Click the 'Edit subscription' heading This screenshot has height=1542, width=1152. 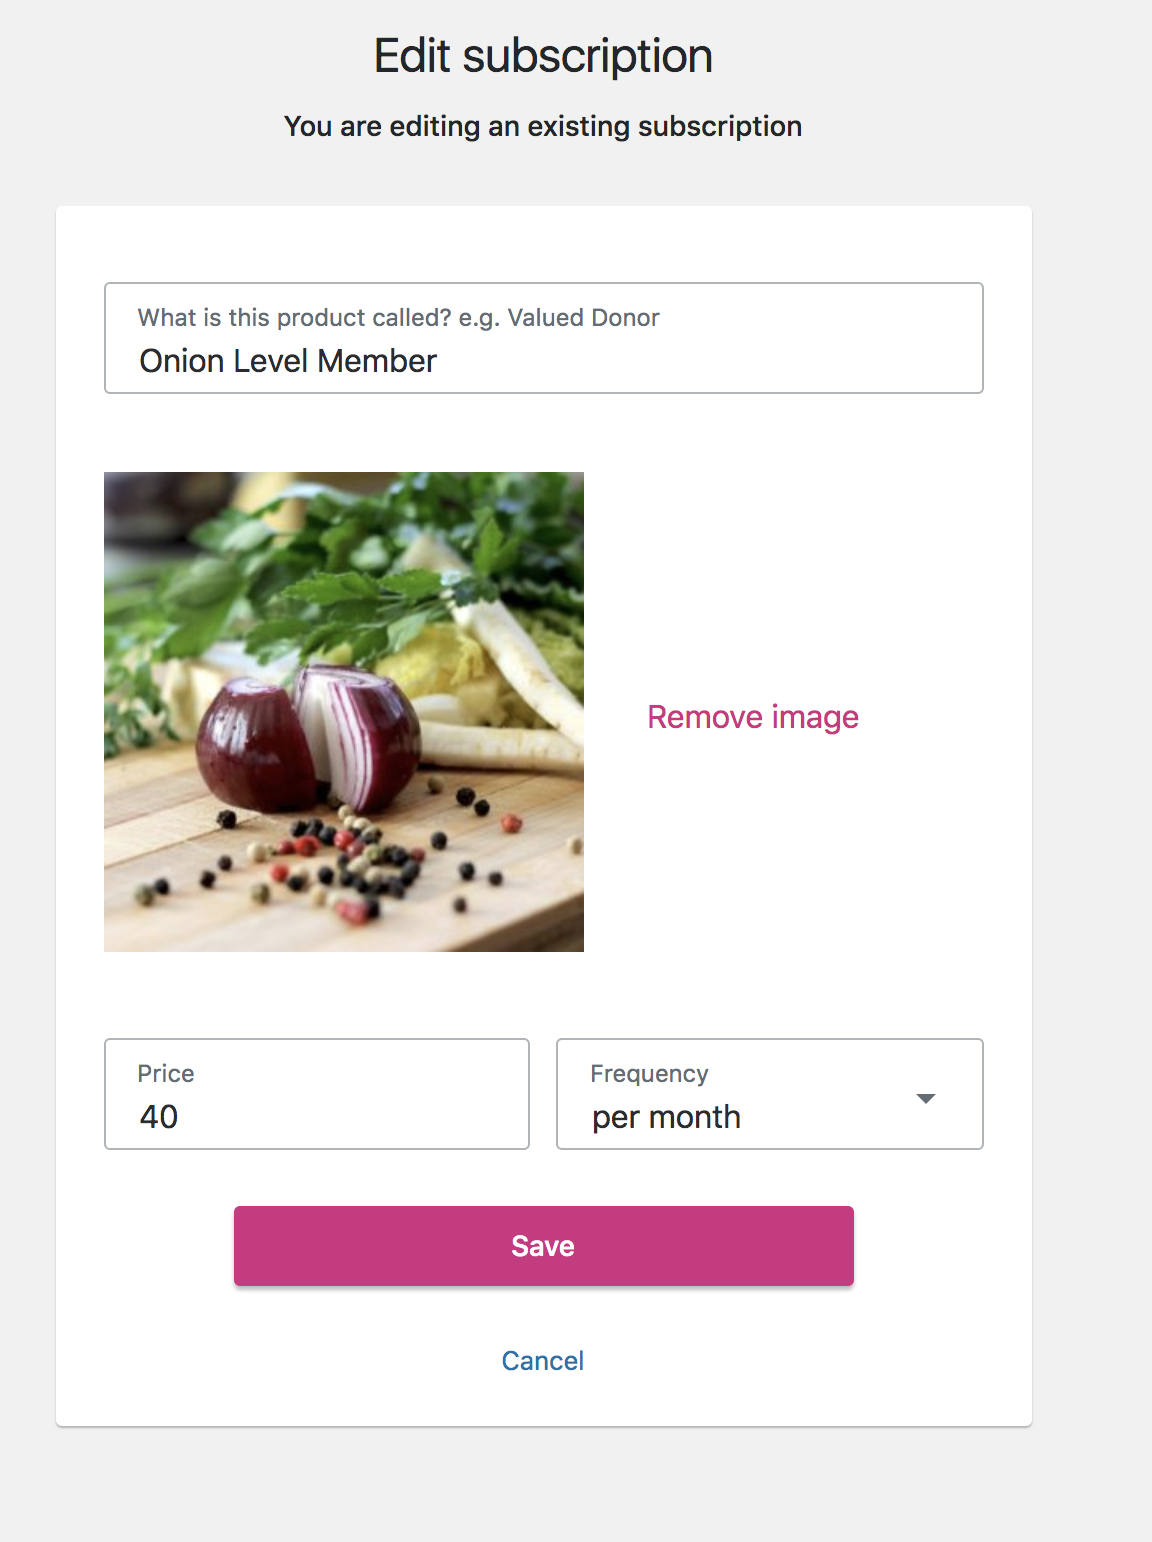point(543,56)
